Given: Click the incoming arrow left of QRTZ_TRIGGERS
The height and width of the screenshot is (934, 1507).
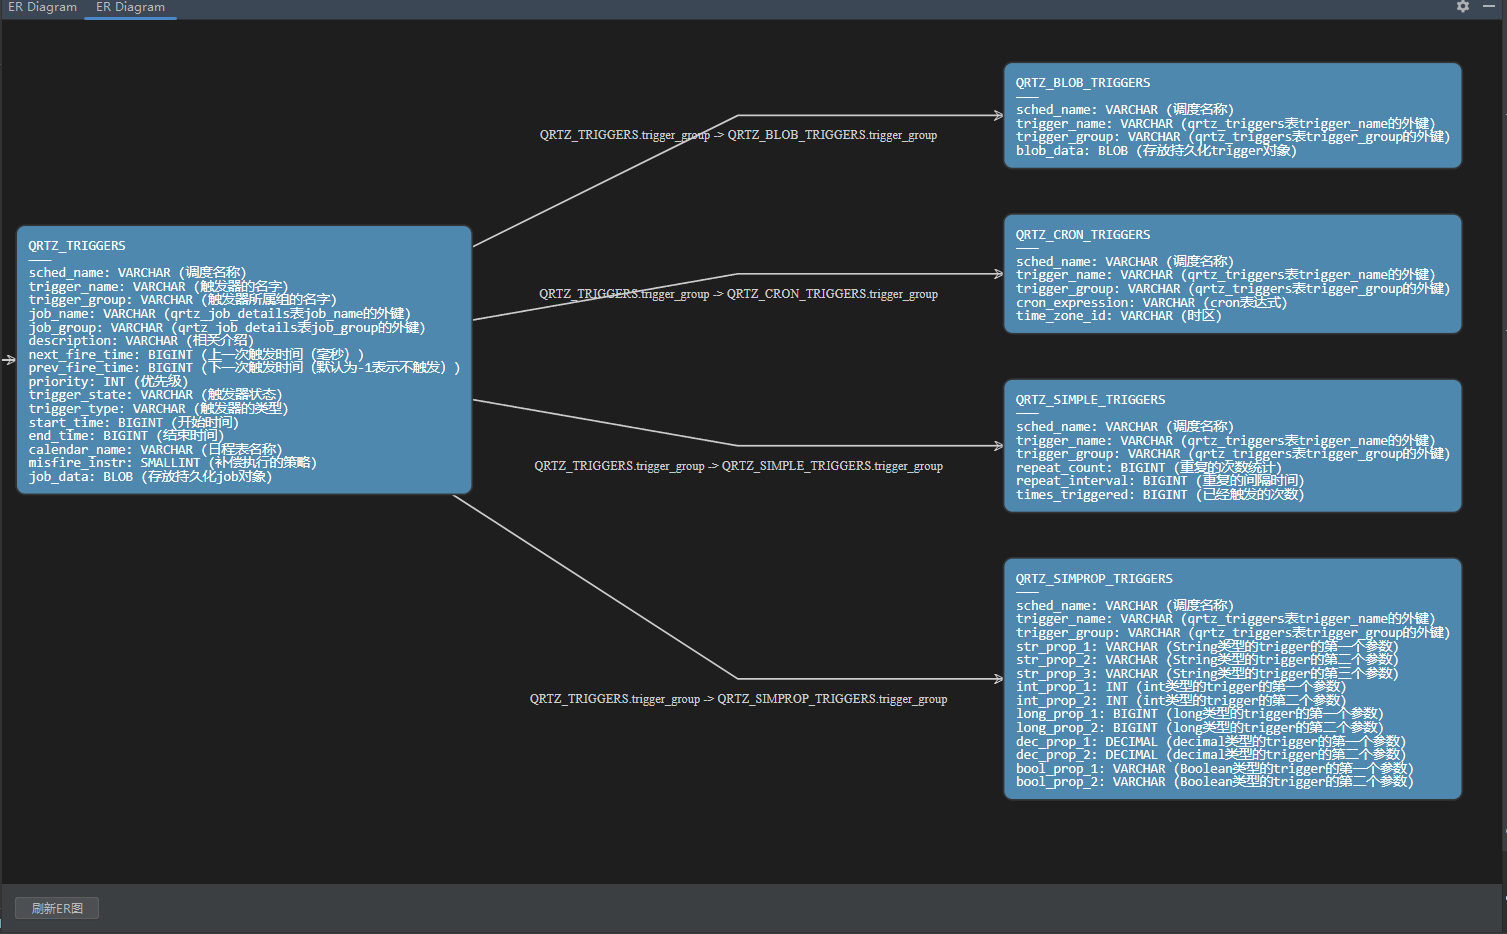Looking at the screenshot, I should point(9,360).
